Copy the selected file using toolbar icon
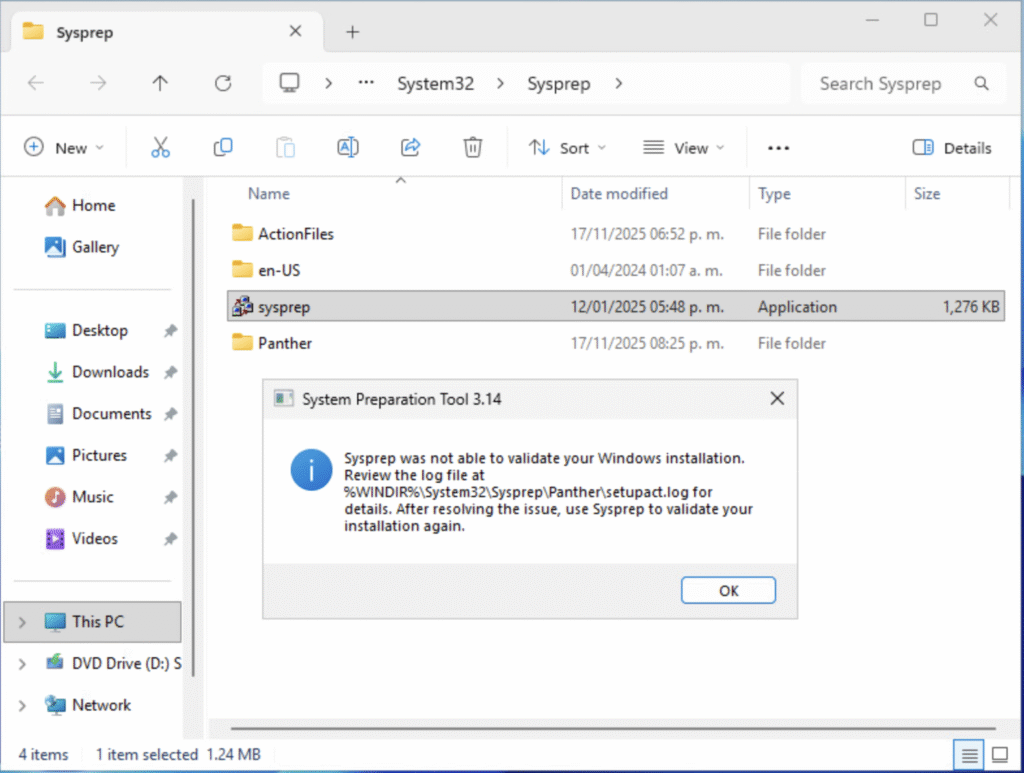This screenshot has width=1024, height=773. [x=222, y=147]
